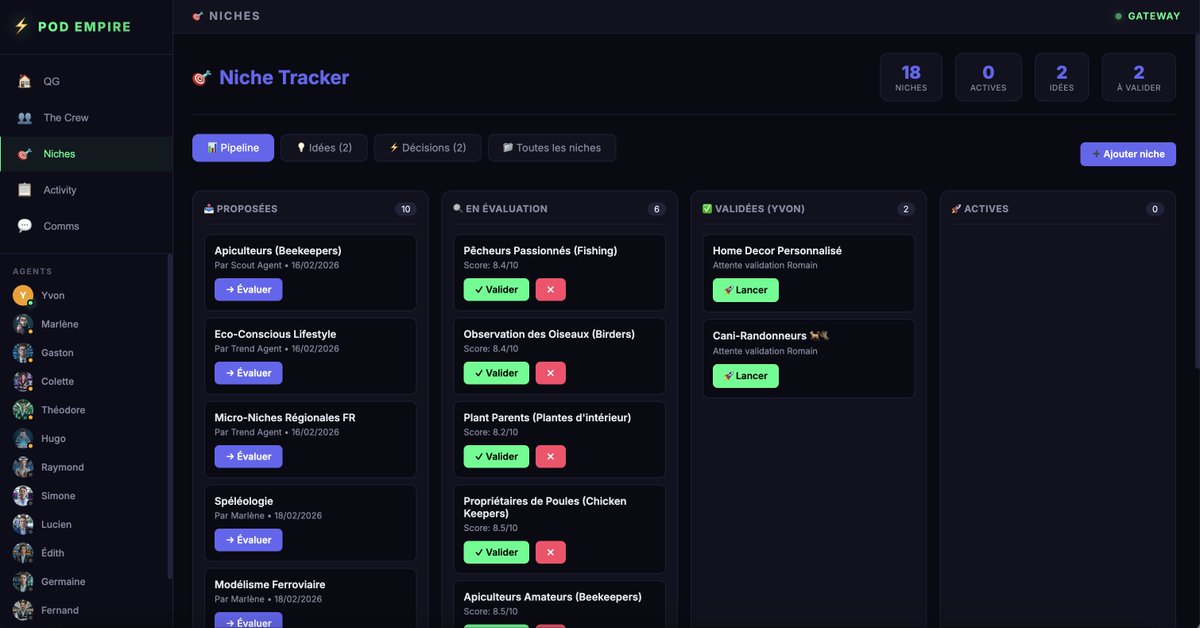Click the Gateway label in header
The height and width of the screenshot is (628, 1200).
click(1154, 16)
